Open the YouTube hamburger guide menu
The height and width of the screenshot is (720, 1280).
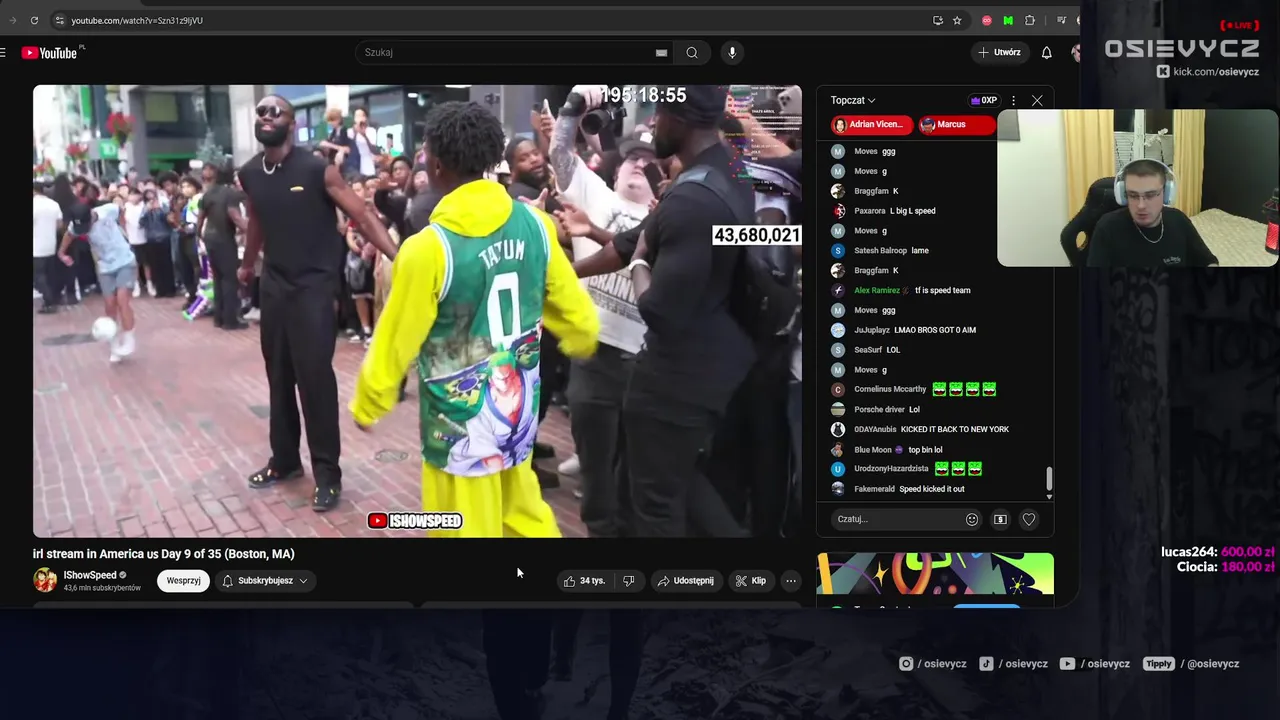(3, 53)
